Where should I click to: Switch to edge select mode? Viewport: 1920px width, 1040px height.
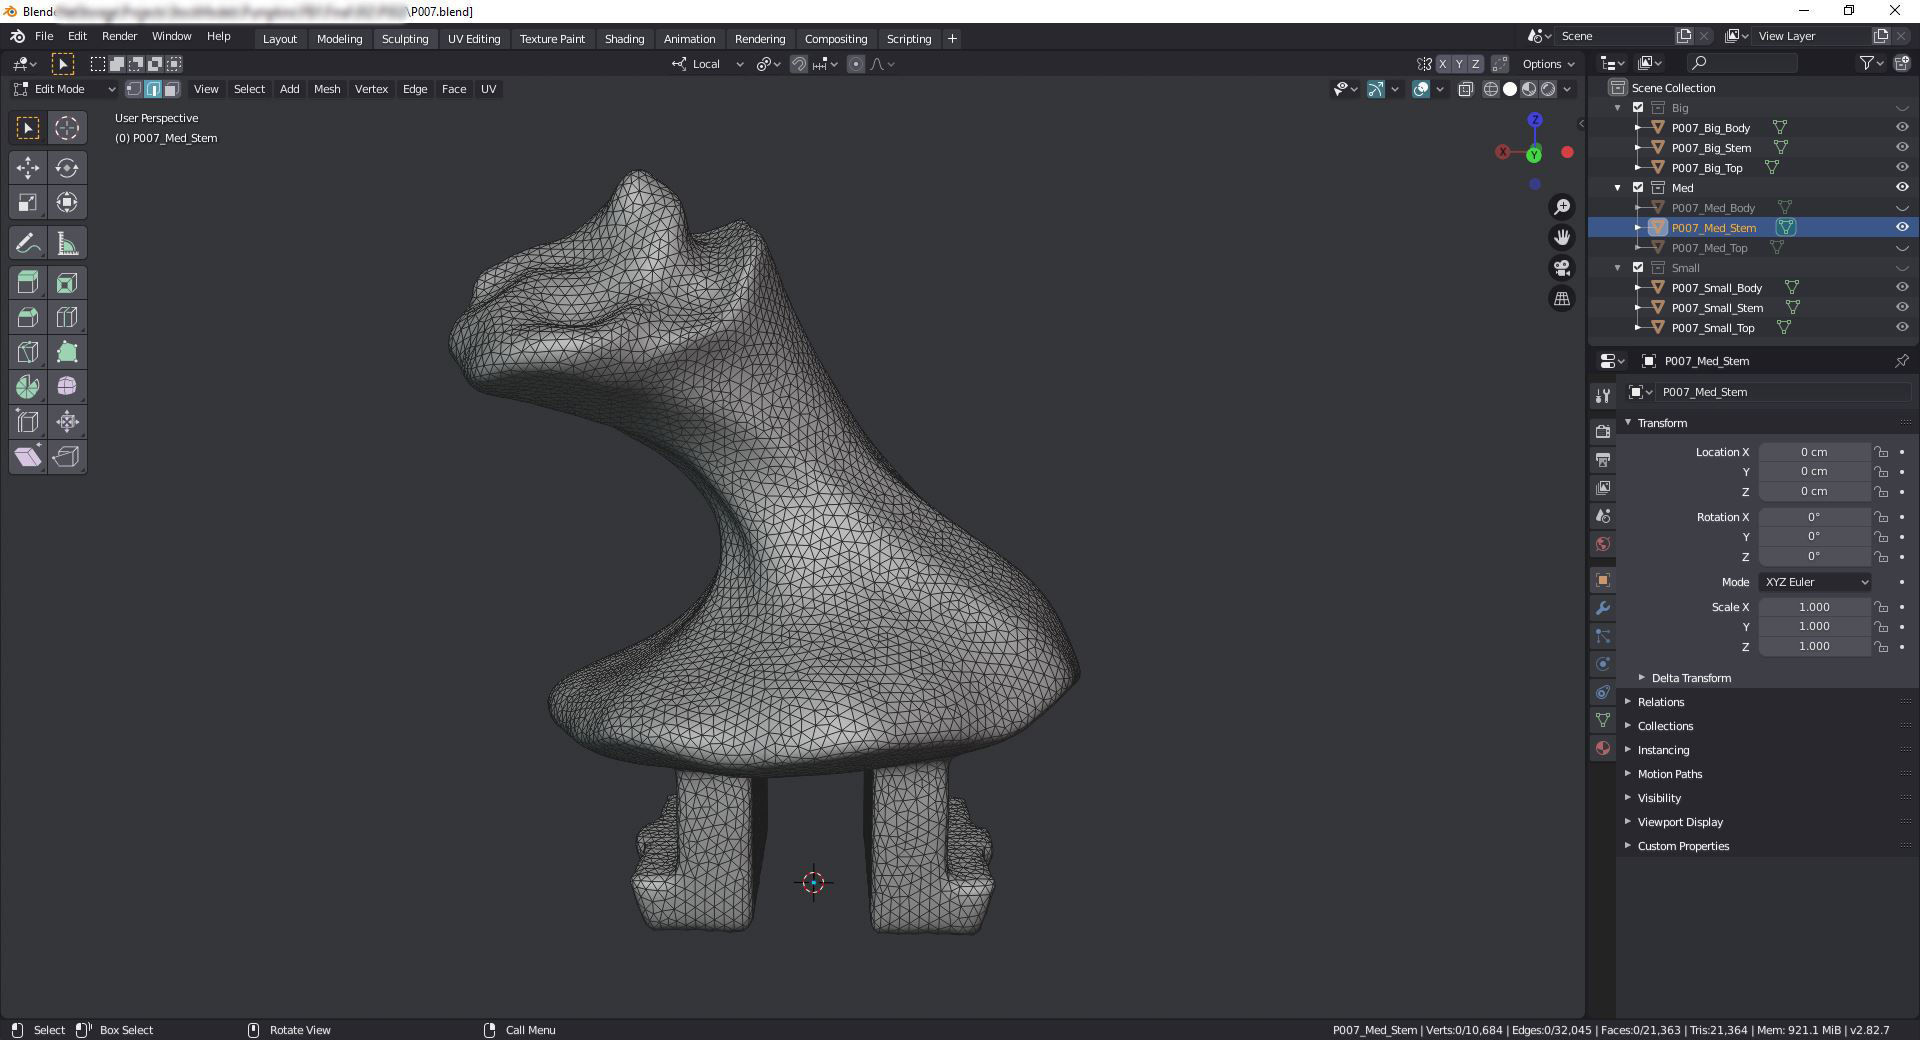point(153,89)
